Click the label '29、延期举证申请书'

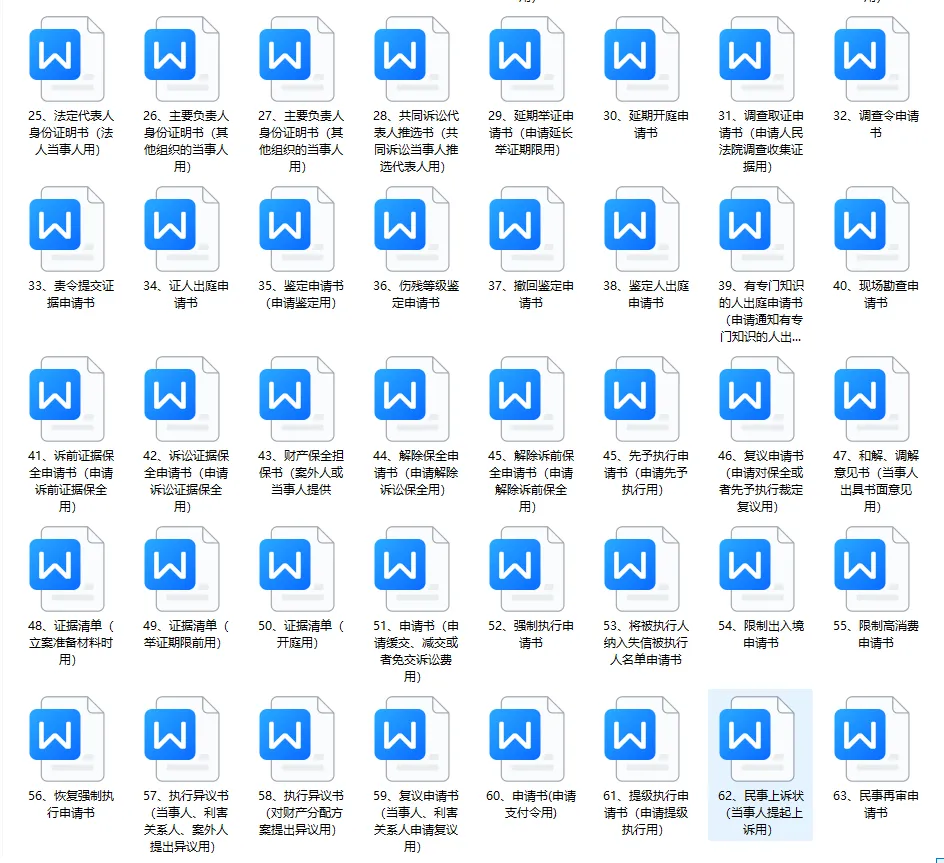tap(530, 132)
